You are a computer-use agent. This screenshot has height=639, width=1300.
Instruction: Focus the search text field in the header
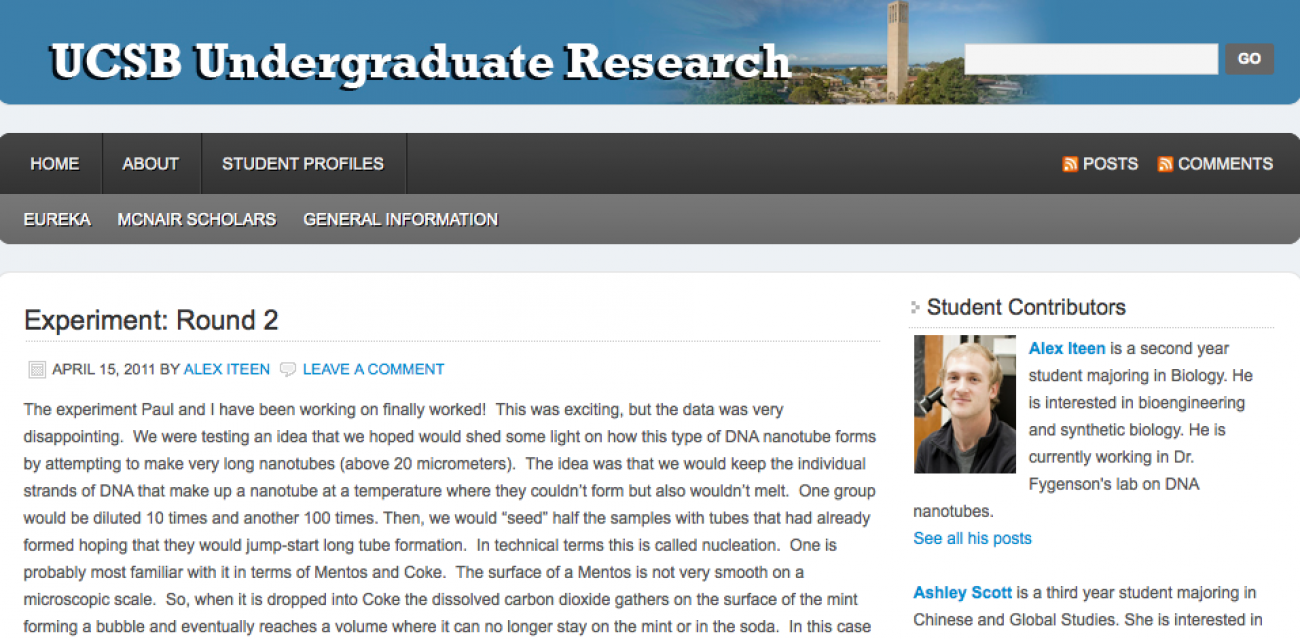(x=1090, y=59)
